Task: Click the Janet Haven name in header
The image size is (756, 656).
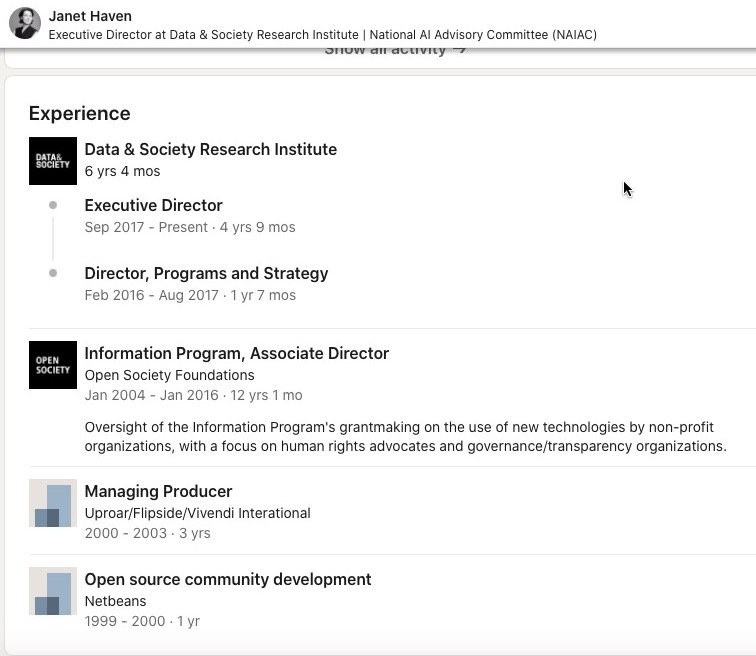Action: [x=90, y=16]
